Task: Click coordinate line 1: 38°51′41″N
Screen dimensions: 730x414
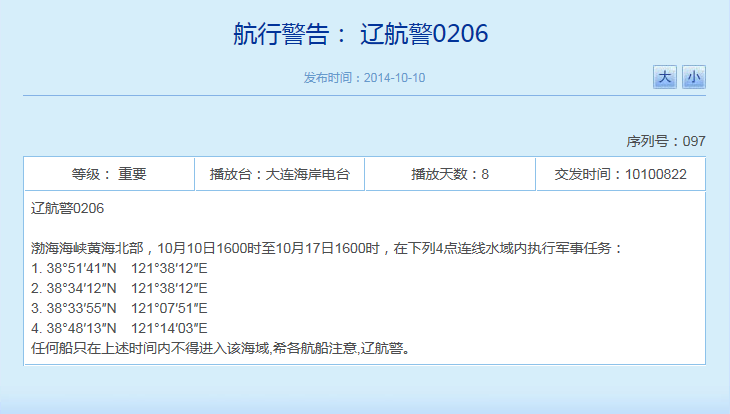Action: coord(75,268)
